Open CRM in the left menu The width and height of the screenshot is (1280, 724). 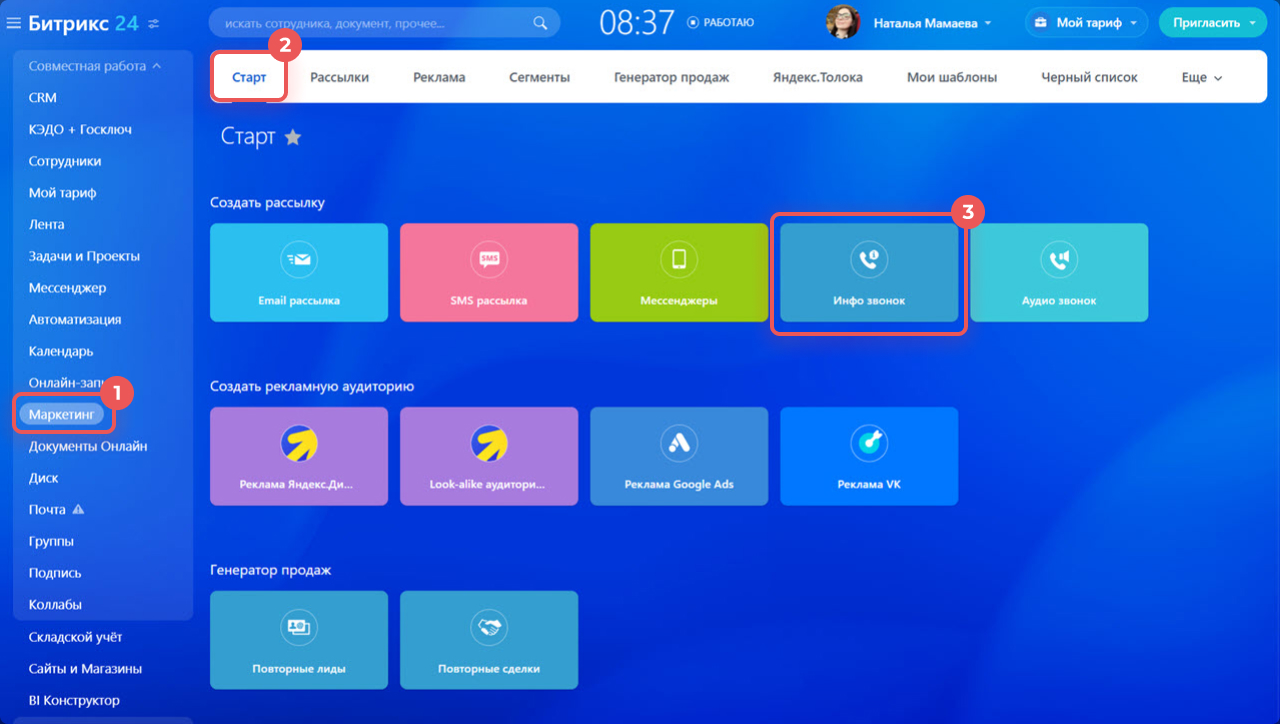(43, 98)
